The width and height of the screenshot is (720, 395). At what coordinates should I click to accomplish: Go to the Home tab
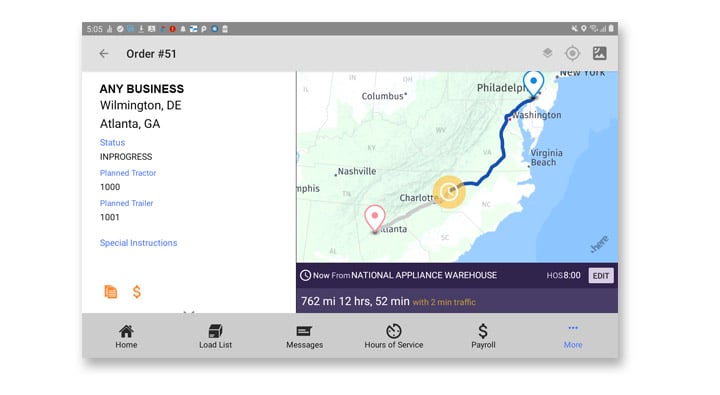click(x=126, y=337)
